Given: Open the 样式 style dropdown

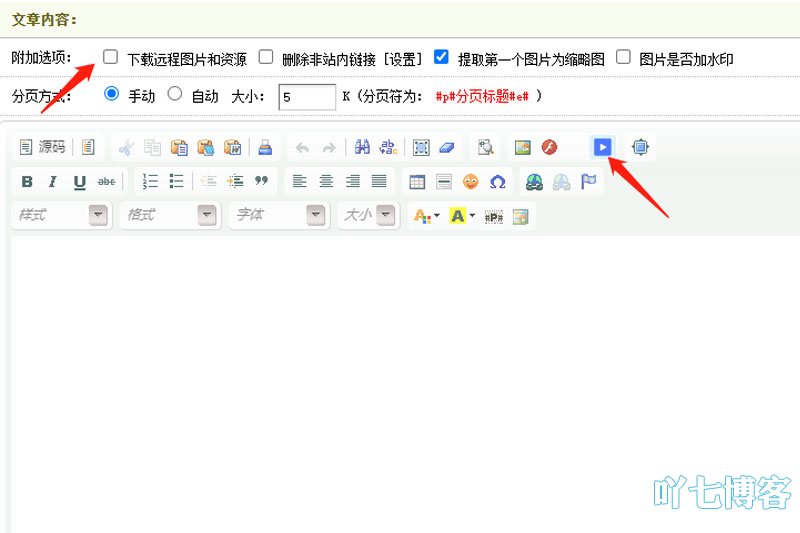Looking at the screenshot, I should coord(61,215).
